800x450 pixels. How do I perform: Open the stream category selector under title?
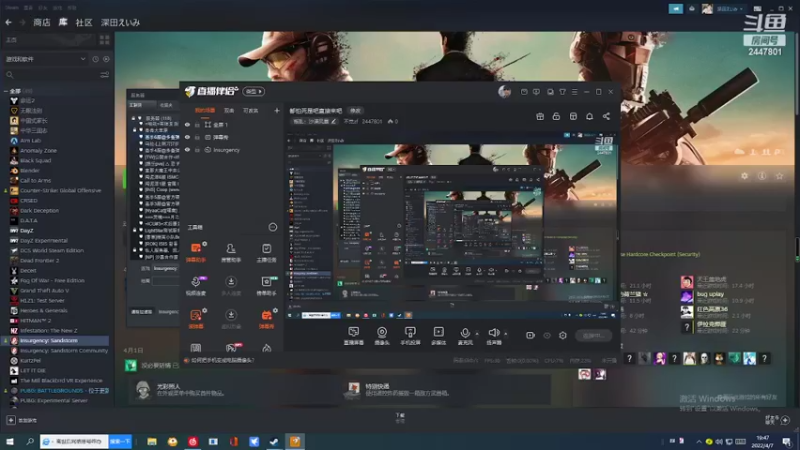click(314, 121)
